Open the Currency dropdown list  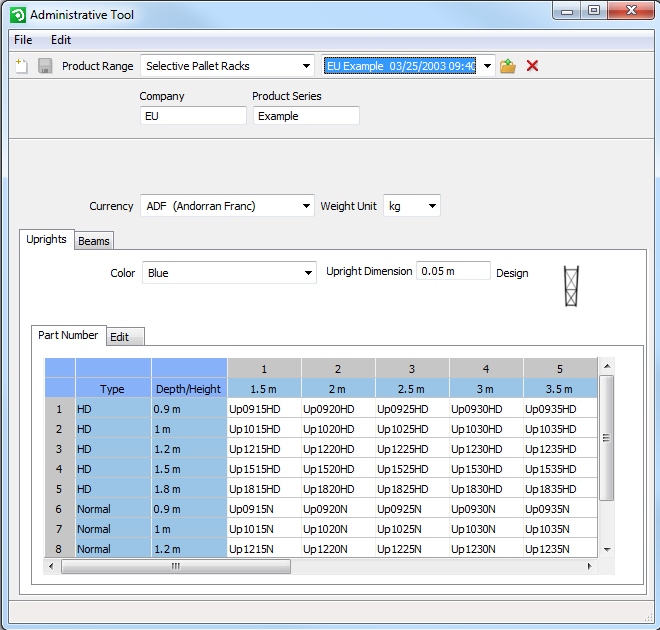coord(227,206)
